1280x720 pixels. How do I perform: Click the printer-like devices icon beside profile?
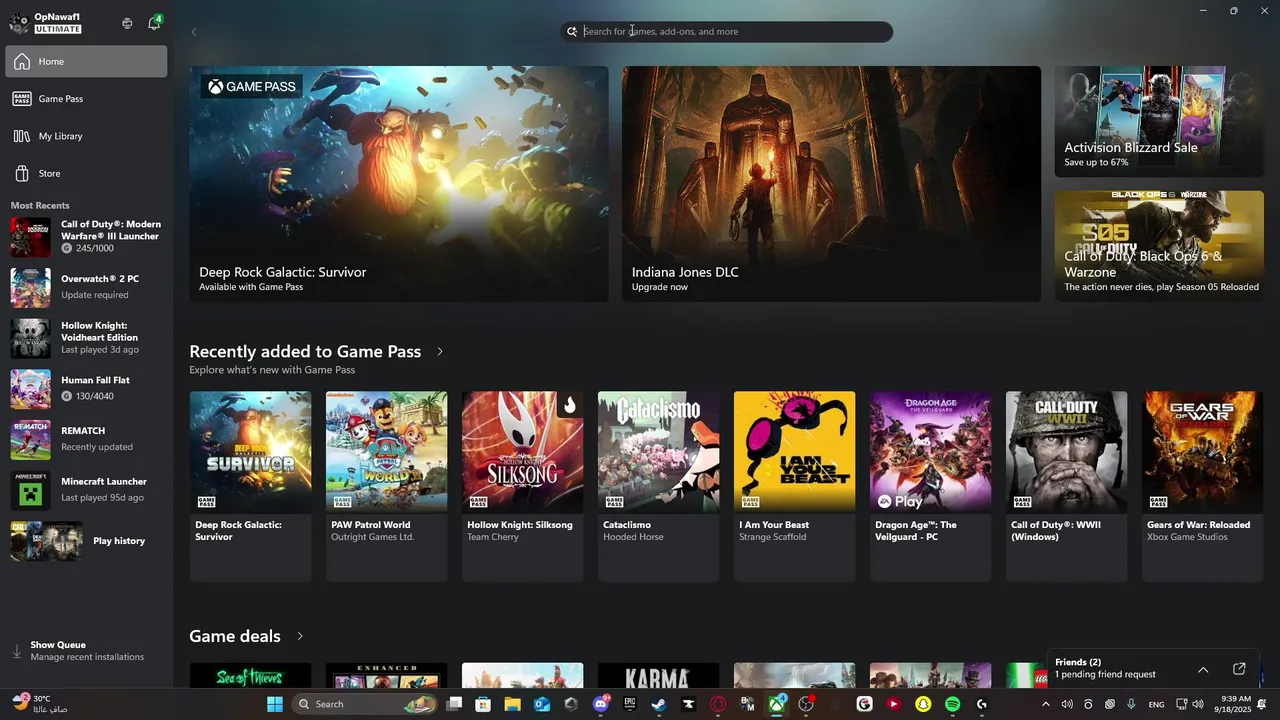[127, 23]
